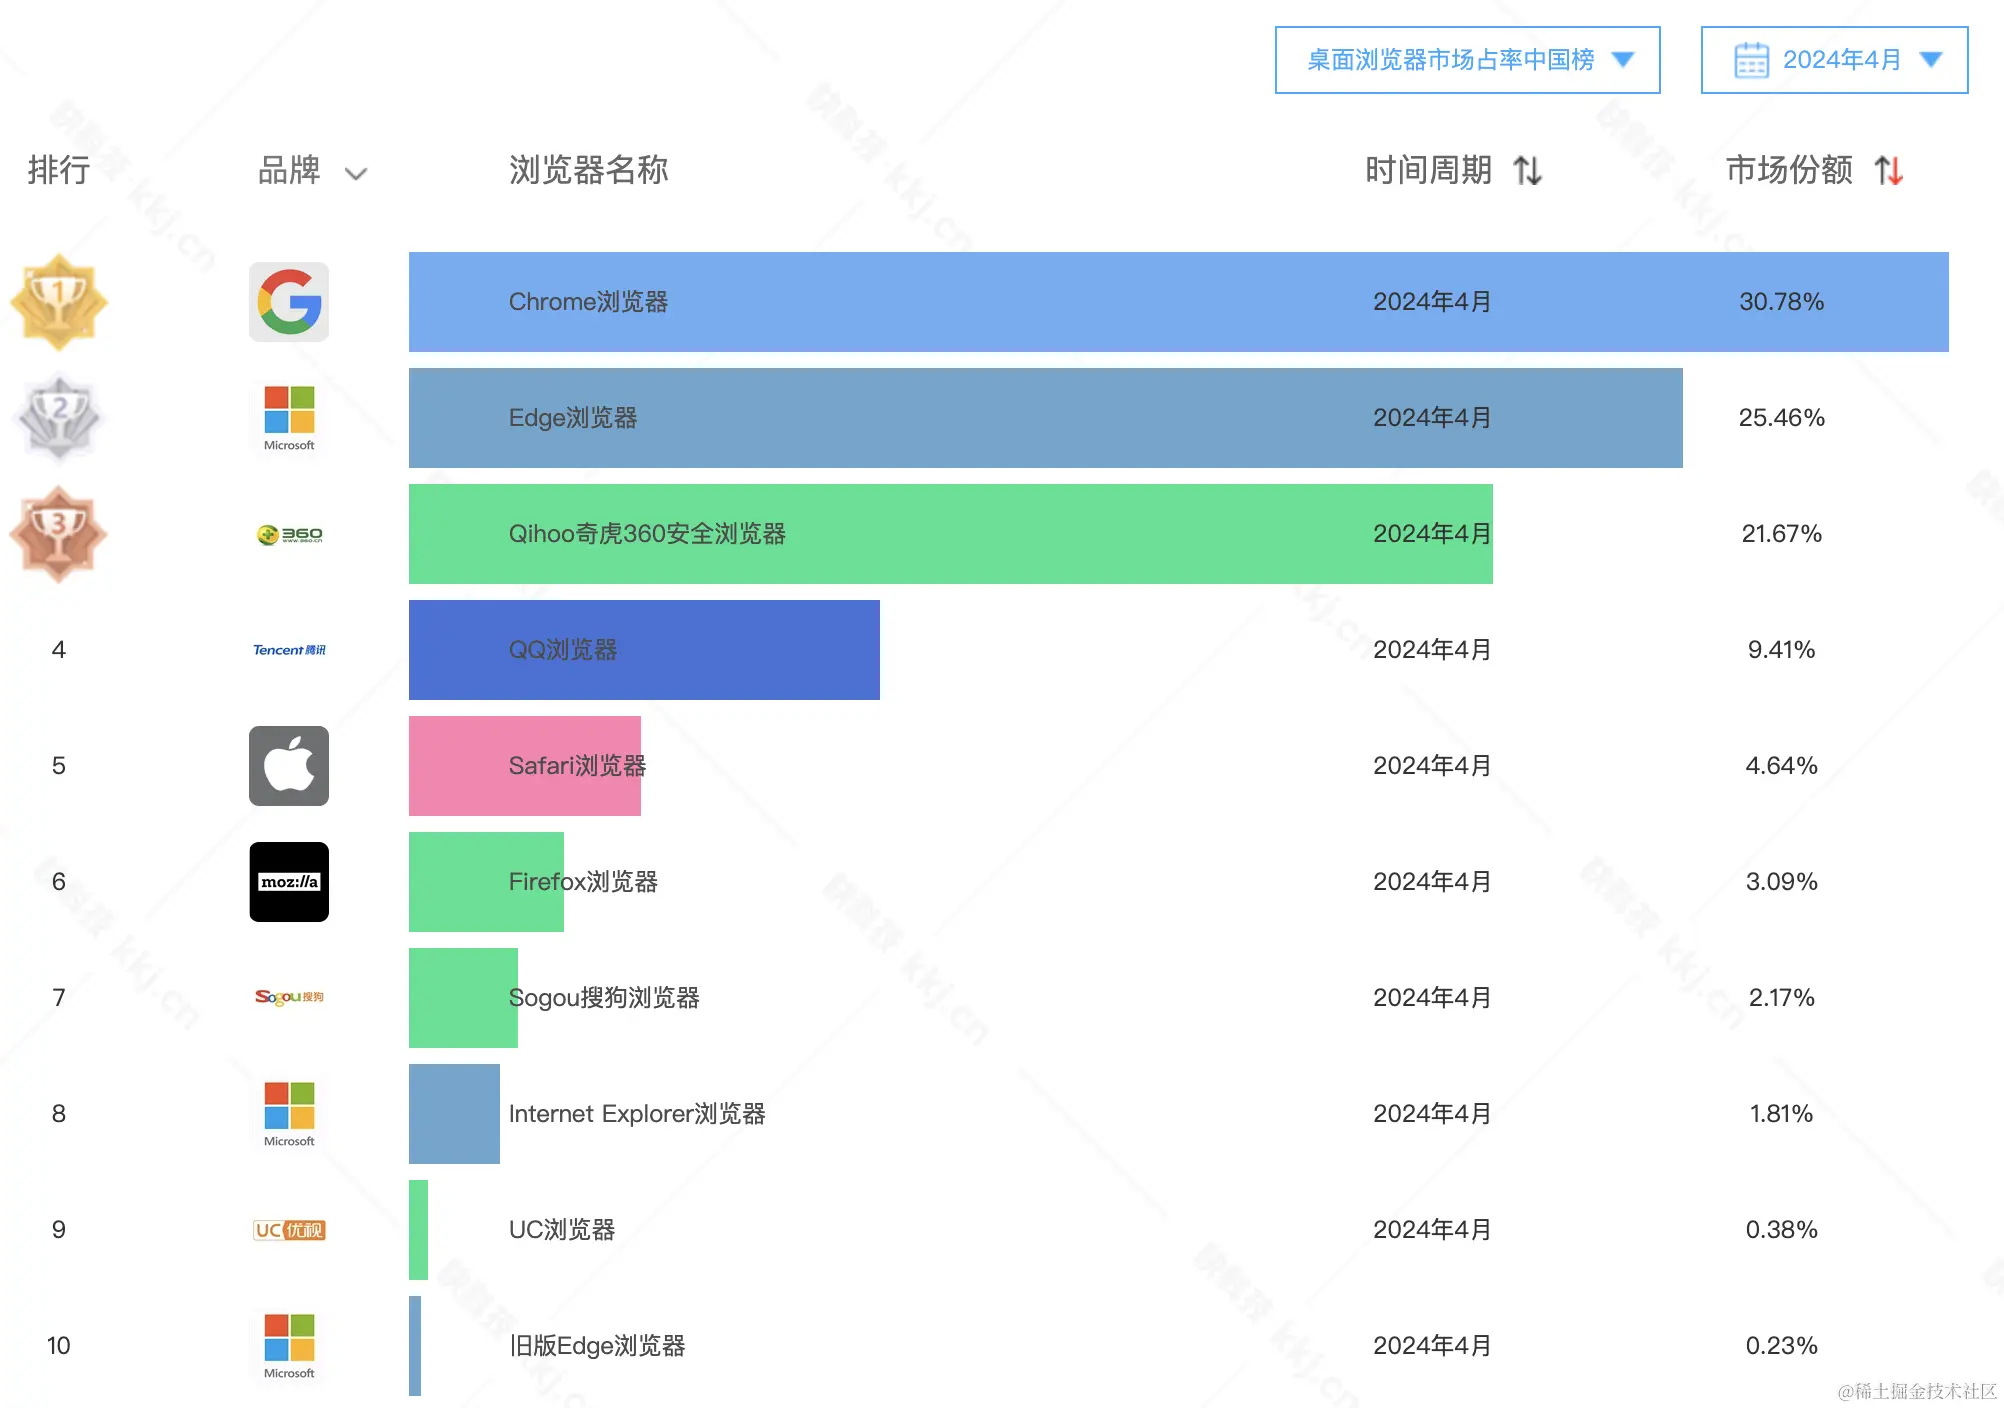Screen dimensions: 2004x1408
Task: Click the 360 brand logo
Action: coord(289,534)
